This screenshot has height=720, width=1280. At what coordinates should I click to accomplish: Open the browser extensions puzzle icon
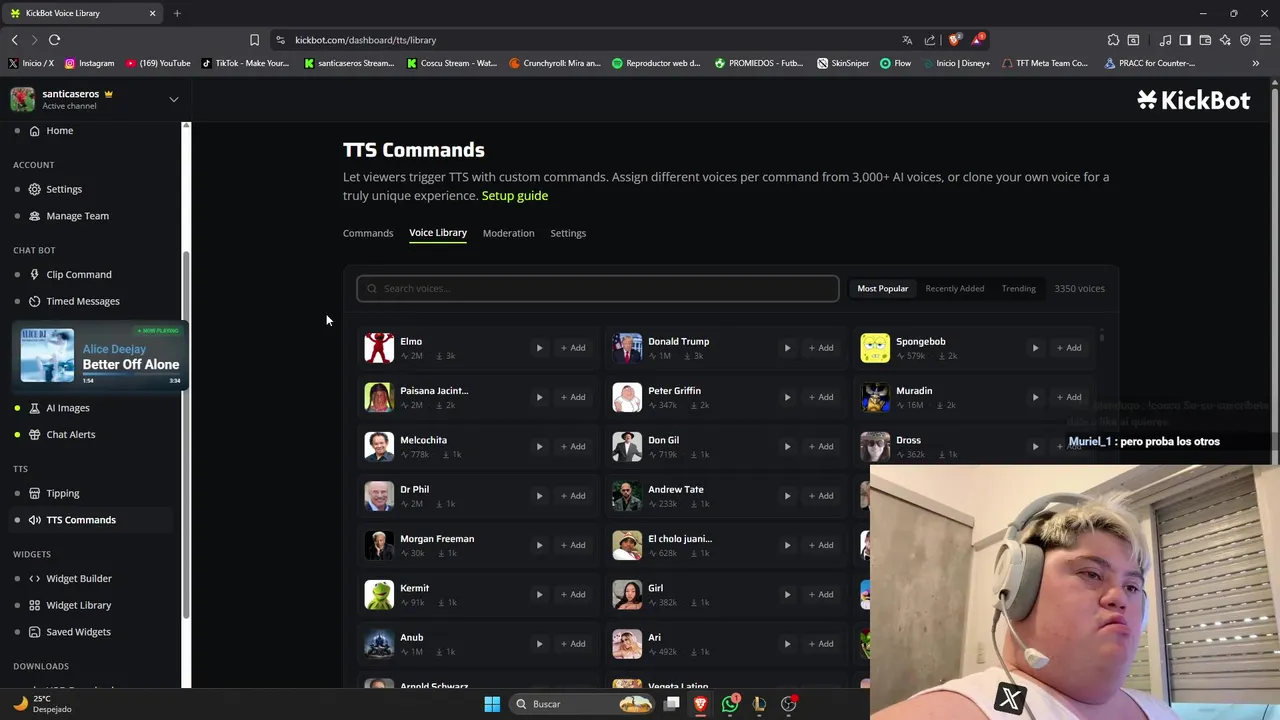click(x=1113, y=40)
